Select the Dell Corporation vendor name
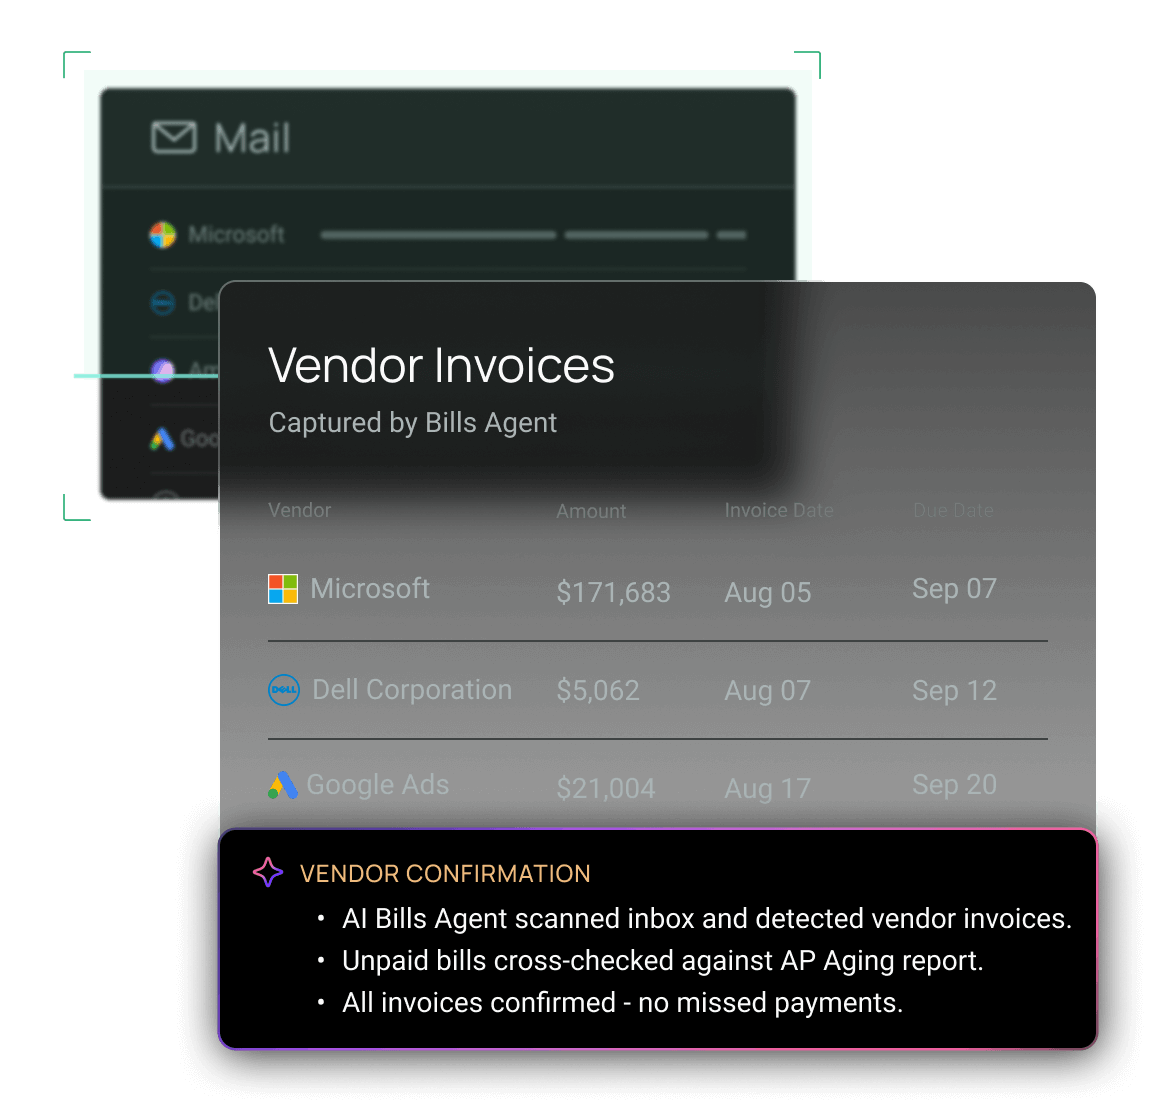The height and width of the screenshot is (1100, 1160). [412, 689]
